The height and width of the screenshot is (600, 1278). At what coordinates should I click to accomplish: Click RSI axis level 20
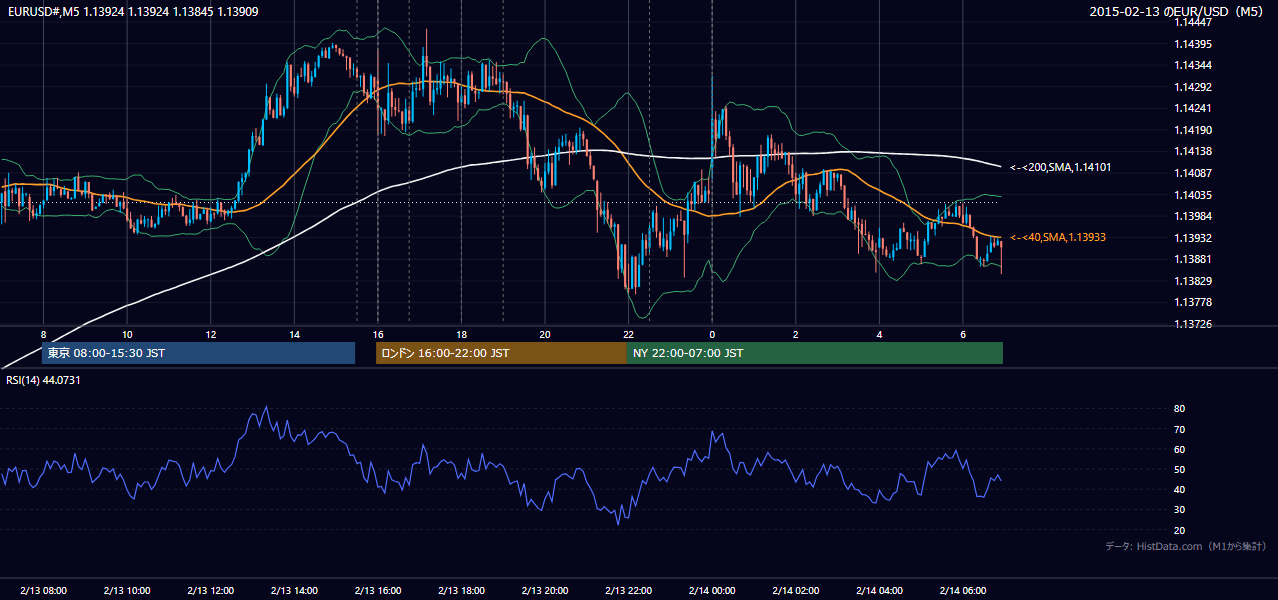coord(1179,530)
